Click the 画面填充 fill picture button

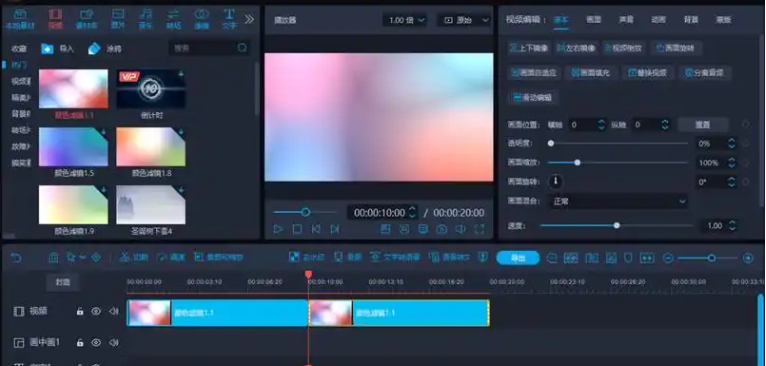tap(592, 73)
